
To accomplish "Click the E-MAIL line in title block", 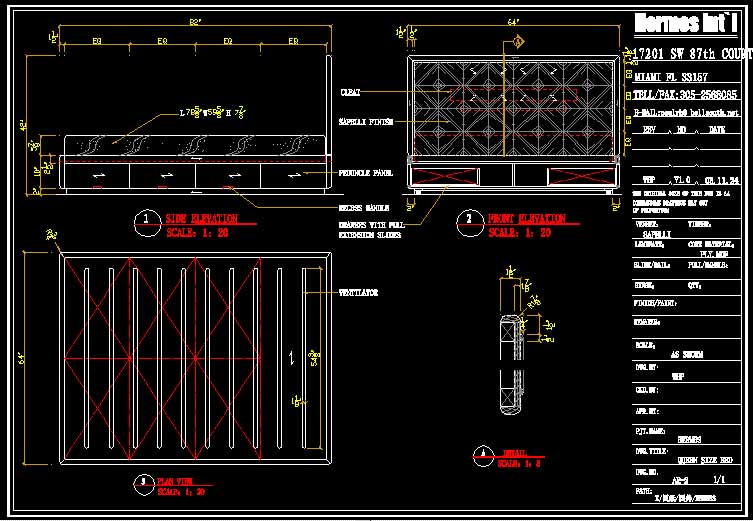I will (687, 113).
